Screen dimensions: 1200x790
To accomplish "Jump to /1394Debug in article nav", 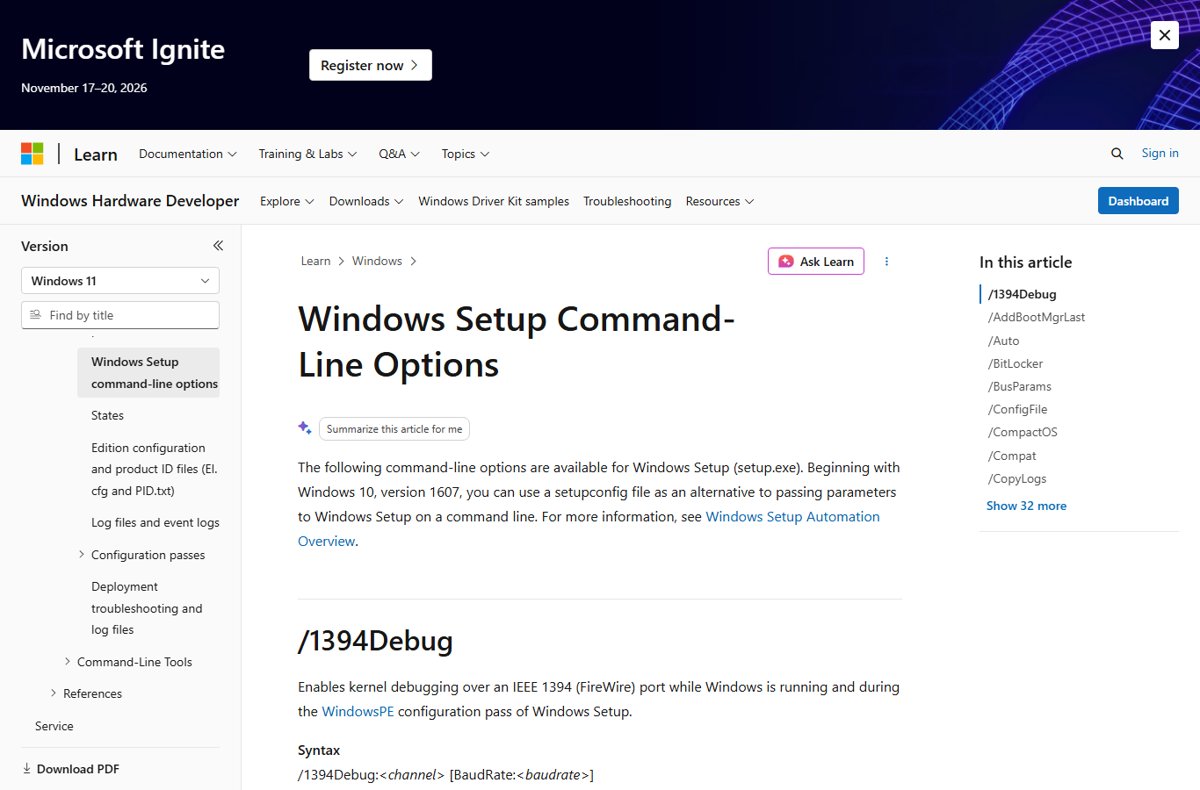I will coord(1022,294).
